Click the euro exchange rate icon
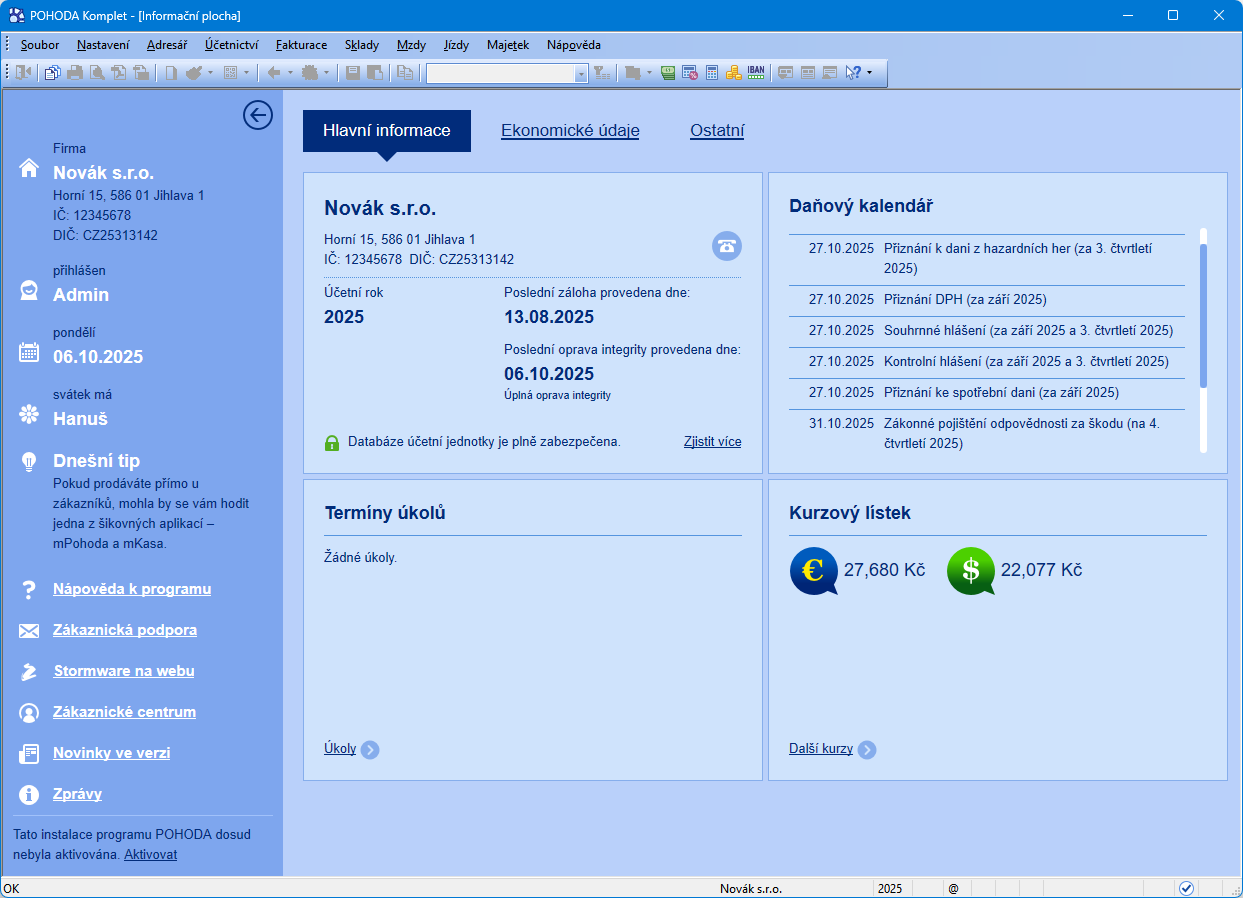 (x=813, y=571)
